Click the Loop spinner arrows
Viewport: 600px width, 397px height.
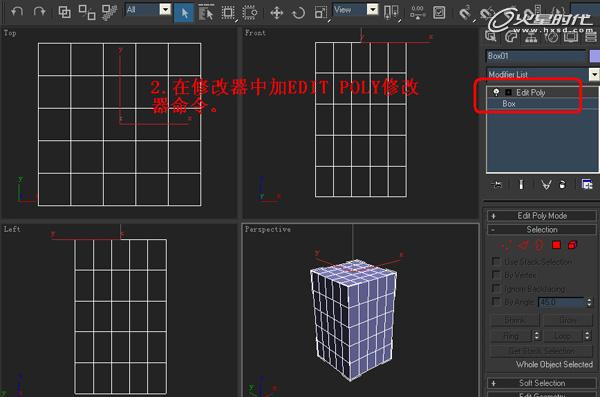(587, 336)
